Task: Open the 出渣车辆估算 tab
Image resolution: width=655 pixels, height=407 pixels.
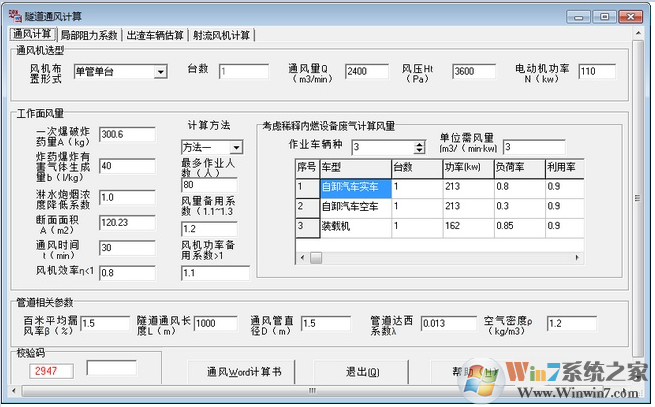Action: (x=155, y=35)
